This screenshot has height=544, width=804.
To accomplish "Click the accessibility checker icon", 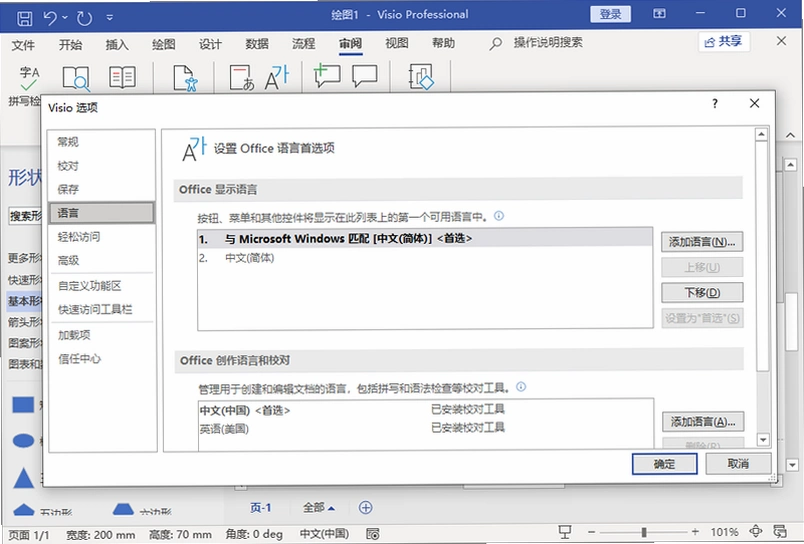I will (185, 78).
